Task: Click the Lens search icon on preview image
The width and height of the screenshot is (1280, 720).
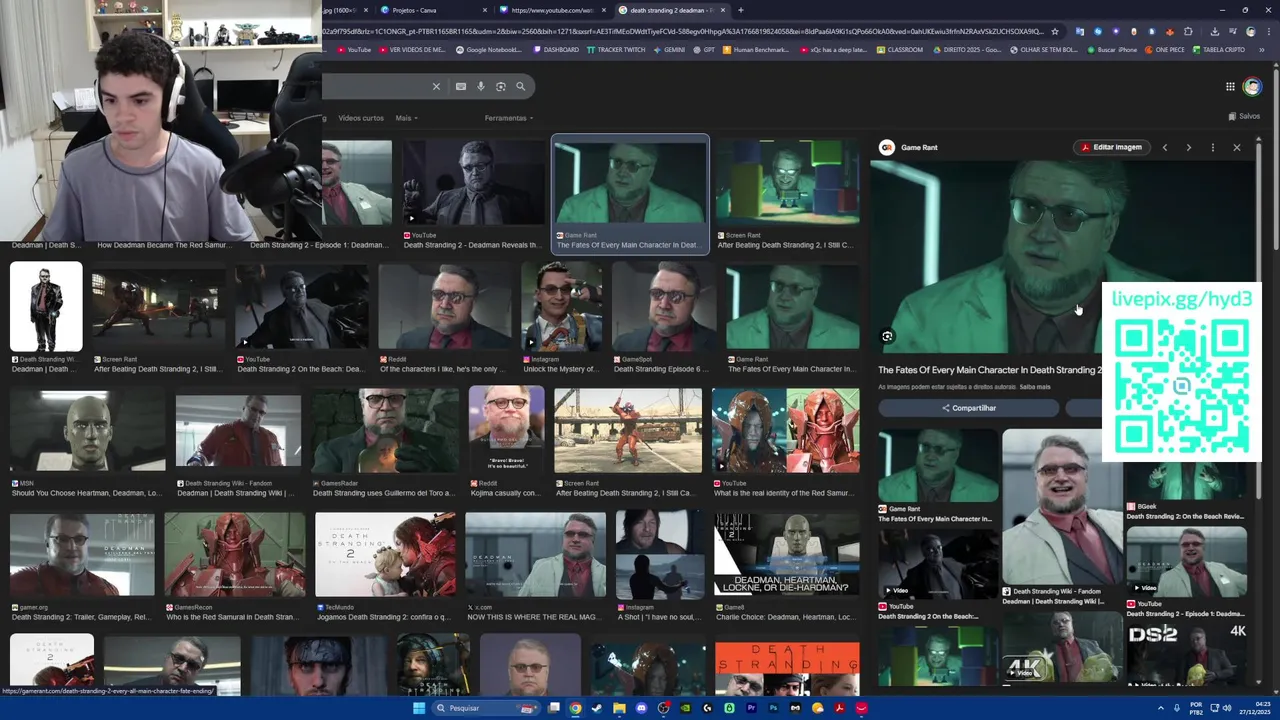Action: [887, 337]
